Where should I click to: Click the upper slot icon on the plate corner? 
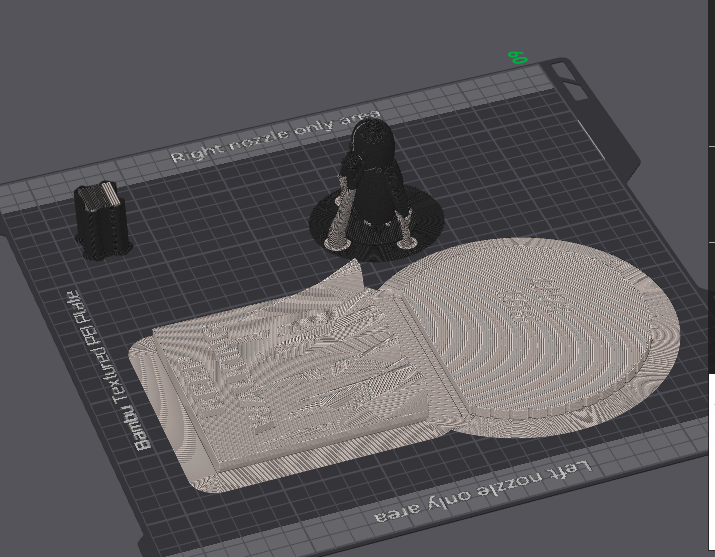click(x=562, y=71)
